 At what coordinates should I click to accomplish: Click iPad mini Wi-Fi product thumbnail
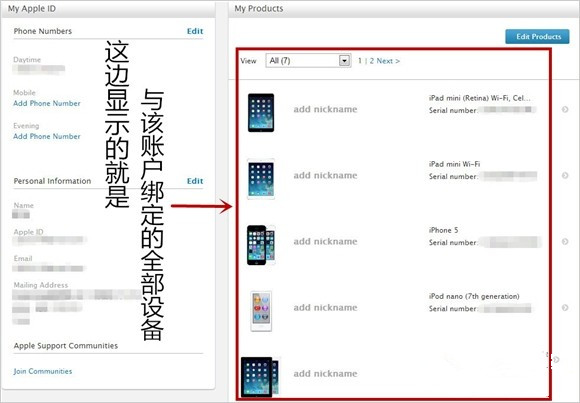coord(261,179)
